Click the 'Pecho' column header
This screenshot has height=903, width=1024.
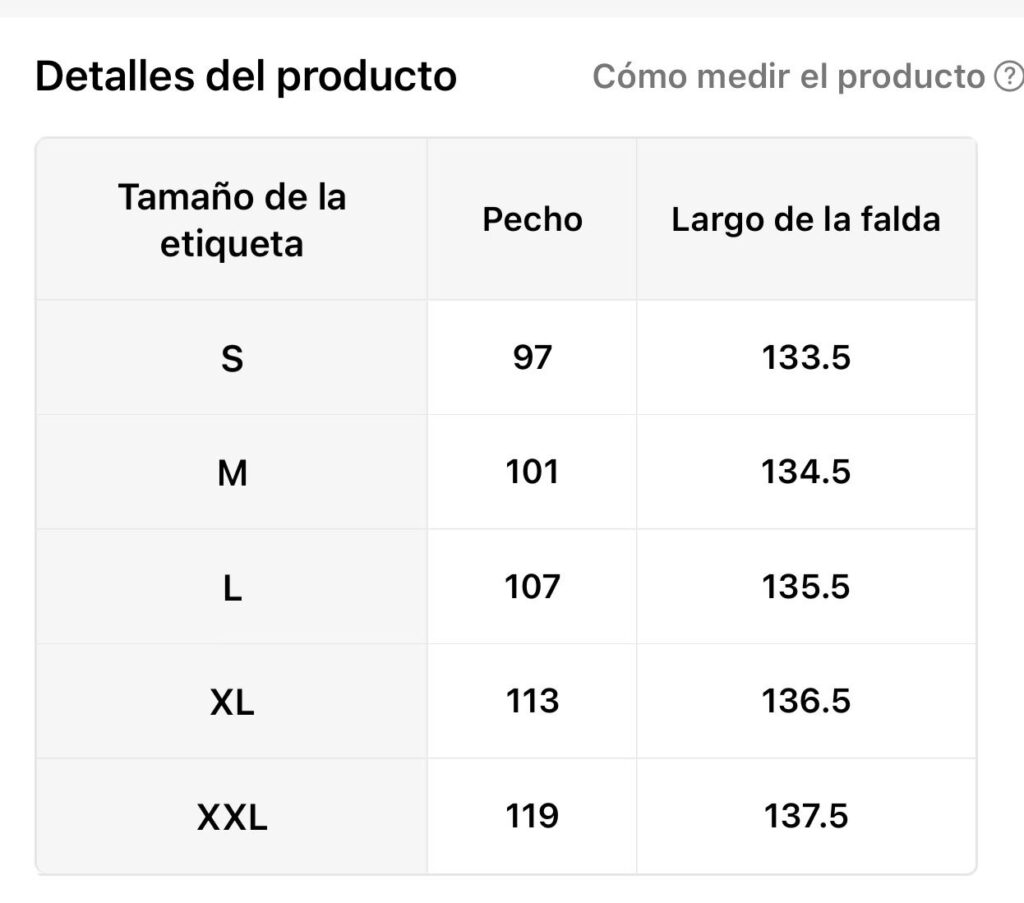(x=532, y=219)
